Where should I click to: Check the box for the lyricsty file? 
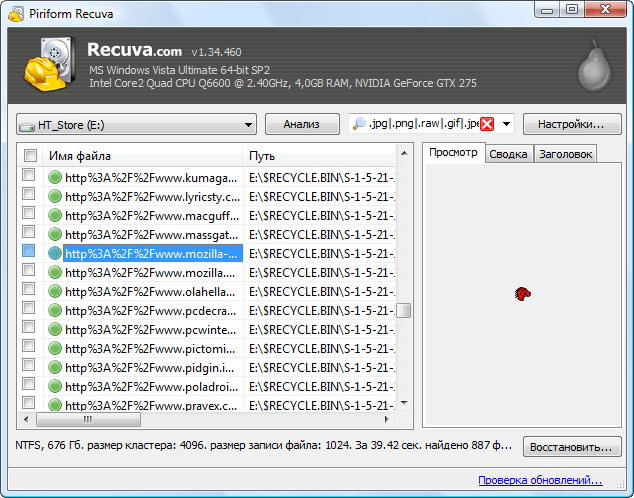tap(29, 194)
